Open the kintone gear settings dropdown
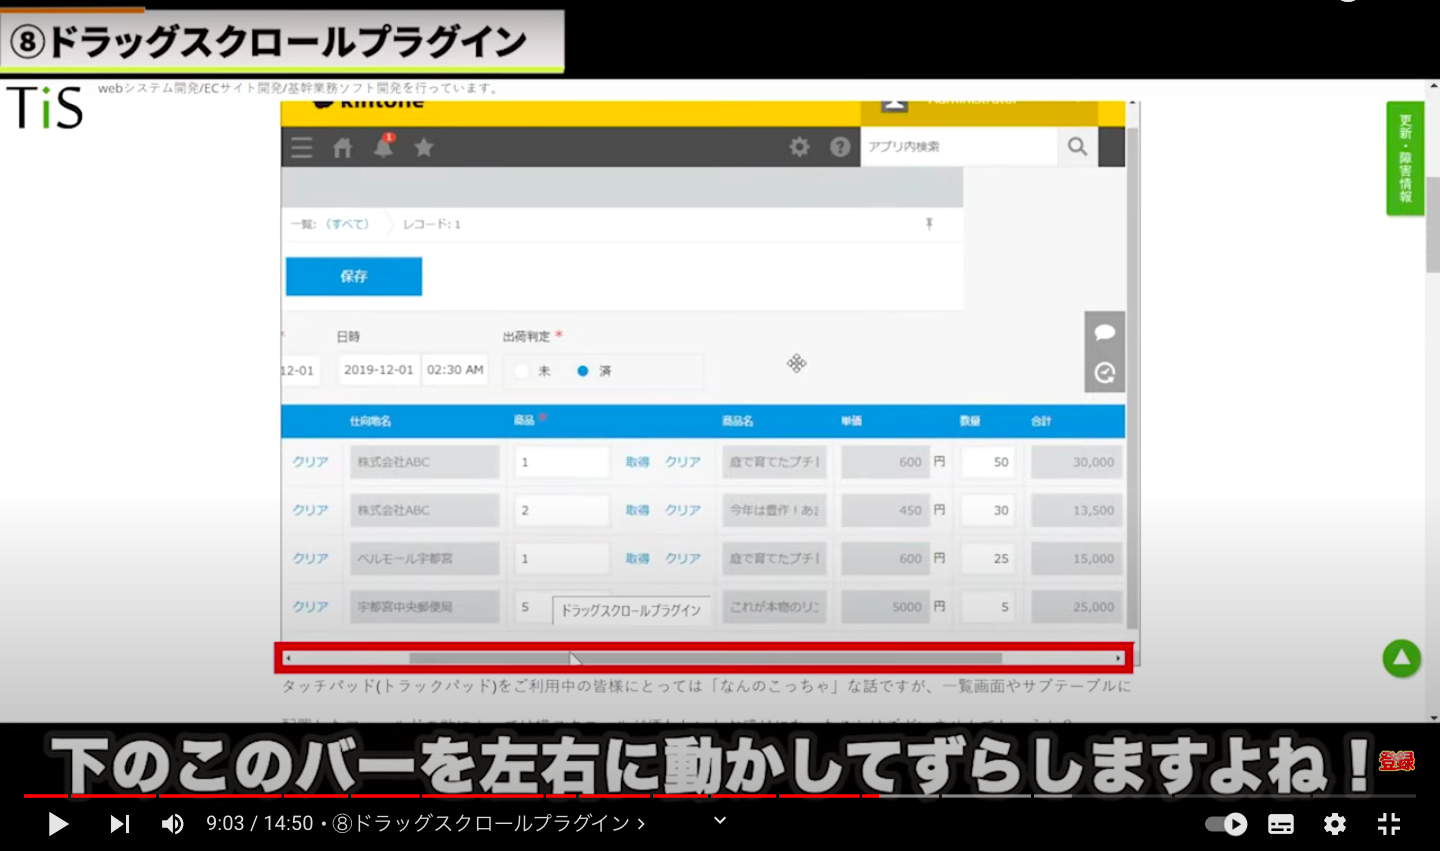 [x=799, y=147]
